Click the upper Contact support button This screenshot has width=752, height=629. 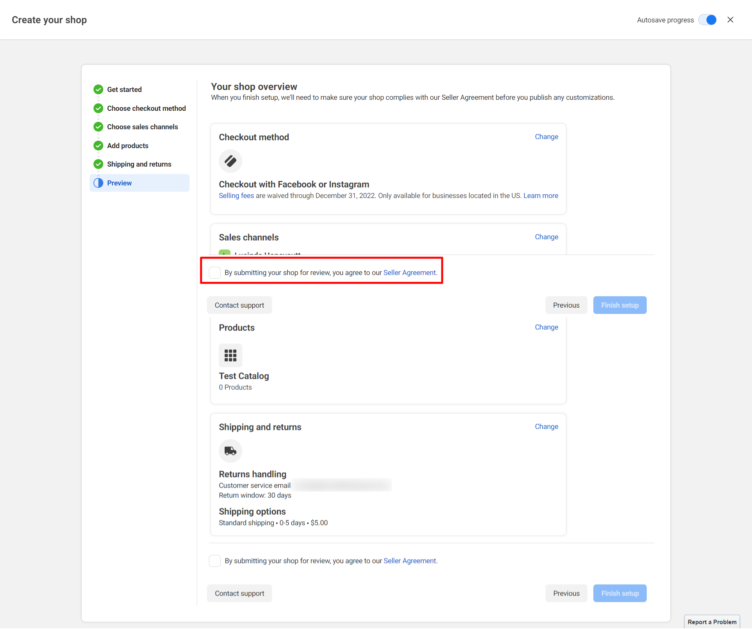[239, 305]
